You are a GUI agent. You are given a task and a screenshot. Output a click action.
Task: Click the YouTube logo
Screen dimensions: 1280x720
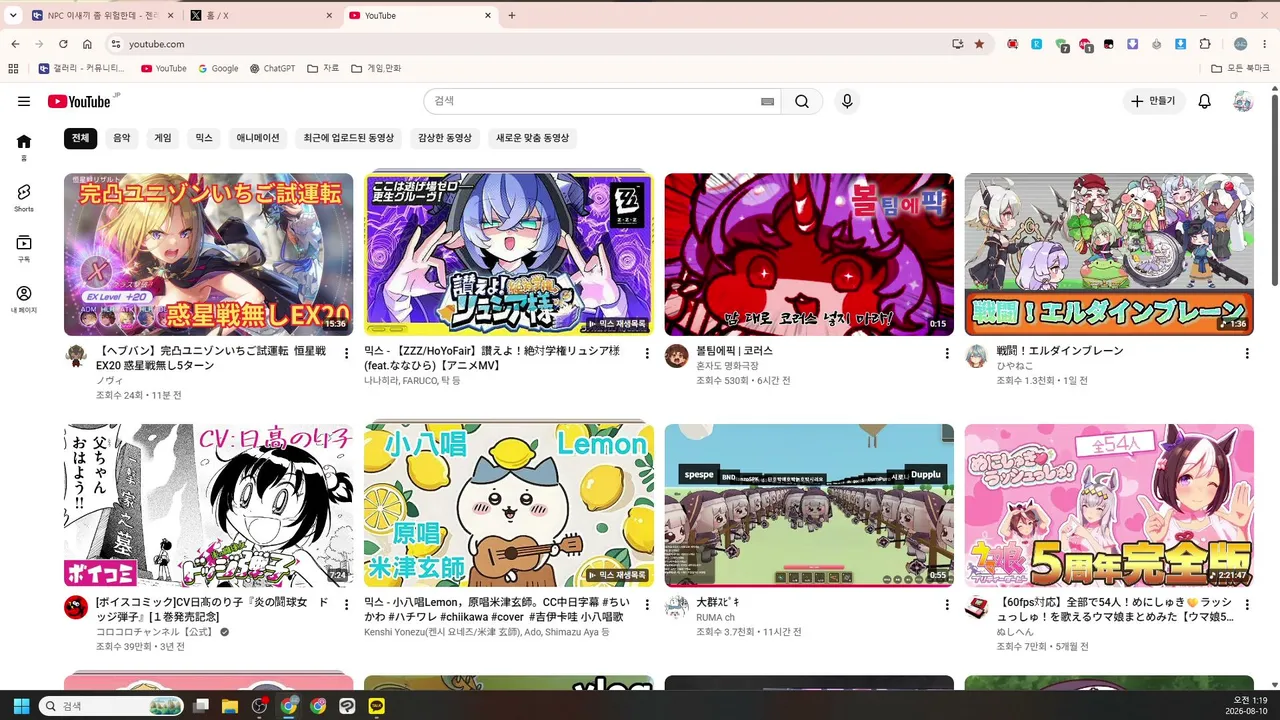(x=80, y=101)
